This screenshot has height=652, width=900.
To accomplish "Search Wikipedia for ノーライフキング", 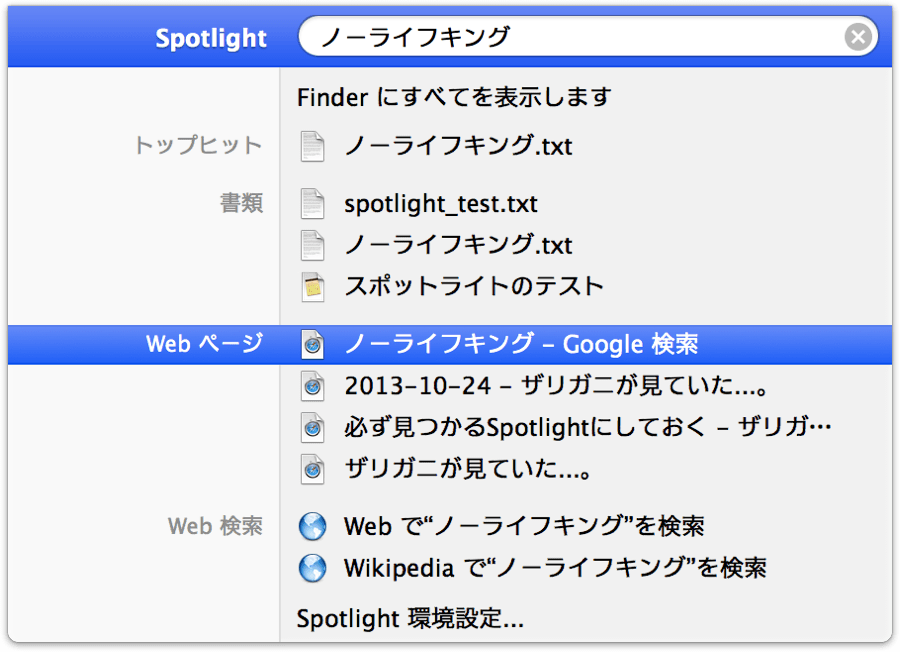I will (554, 568).
